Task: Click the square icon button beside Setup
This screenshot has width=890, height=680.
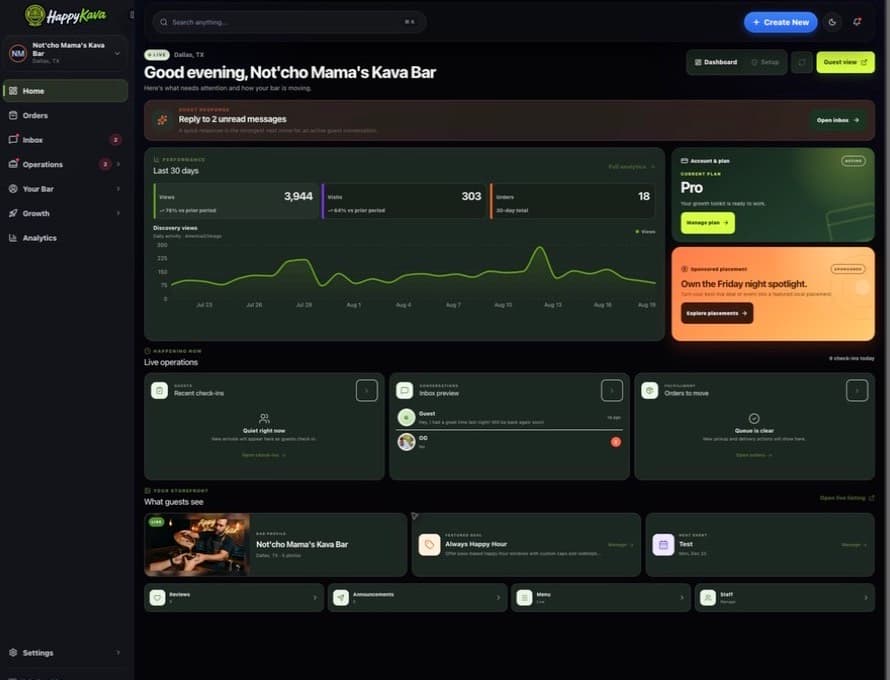Action: [802, 62]
